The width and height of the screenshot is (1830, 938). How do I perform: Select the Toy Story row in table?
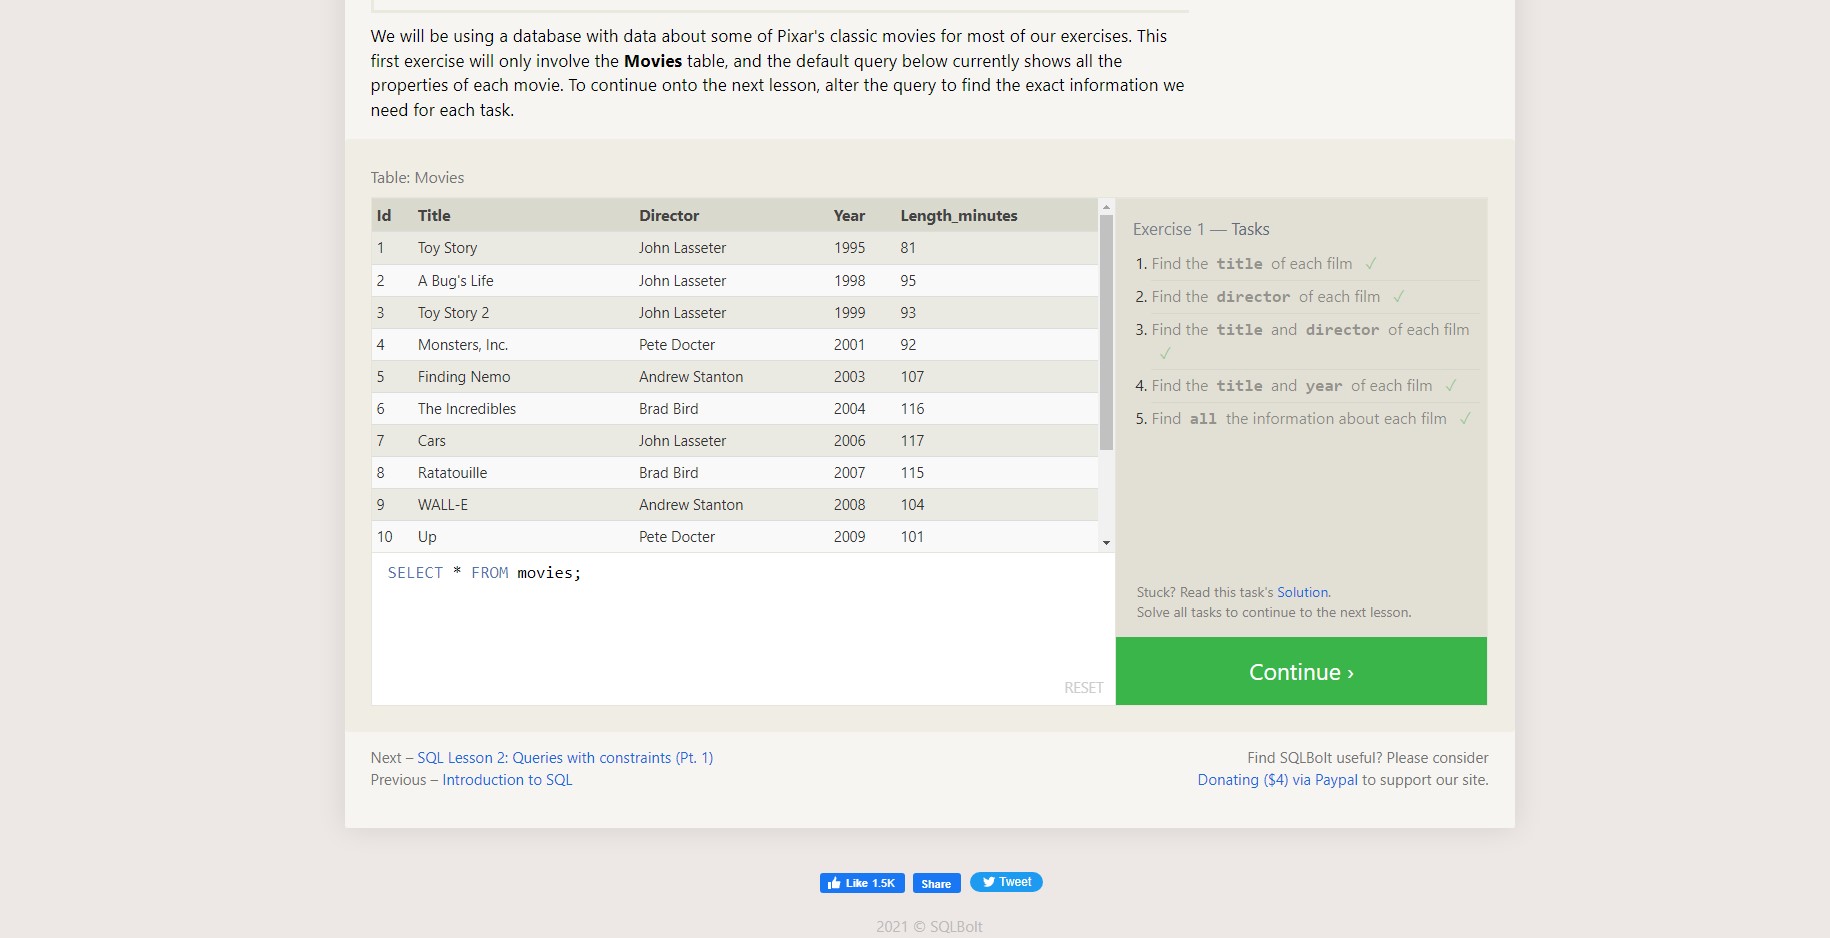735,248
